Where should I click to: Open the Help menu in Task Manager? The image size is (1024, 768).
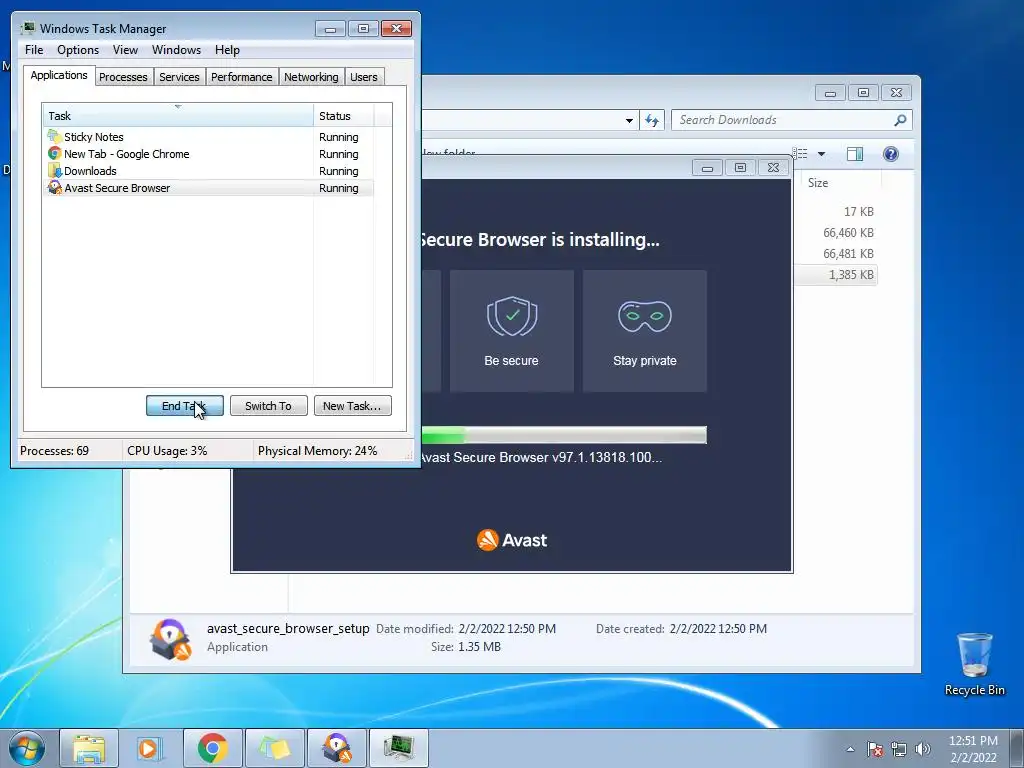click(227, 50)
